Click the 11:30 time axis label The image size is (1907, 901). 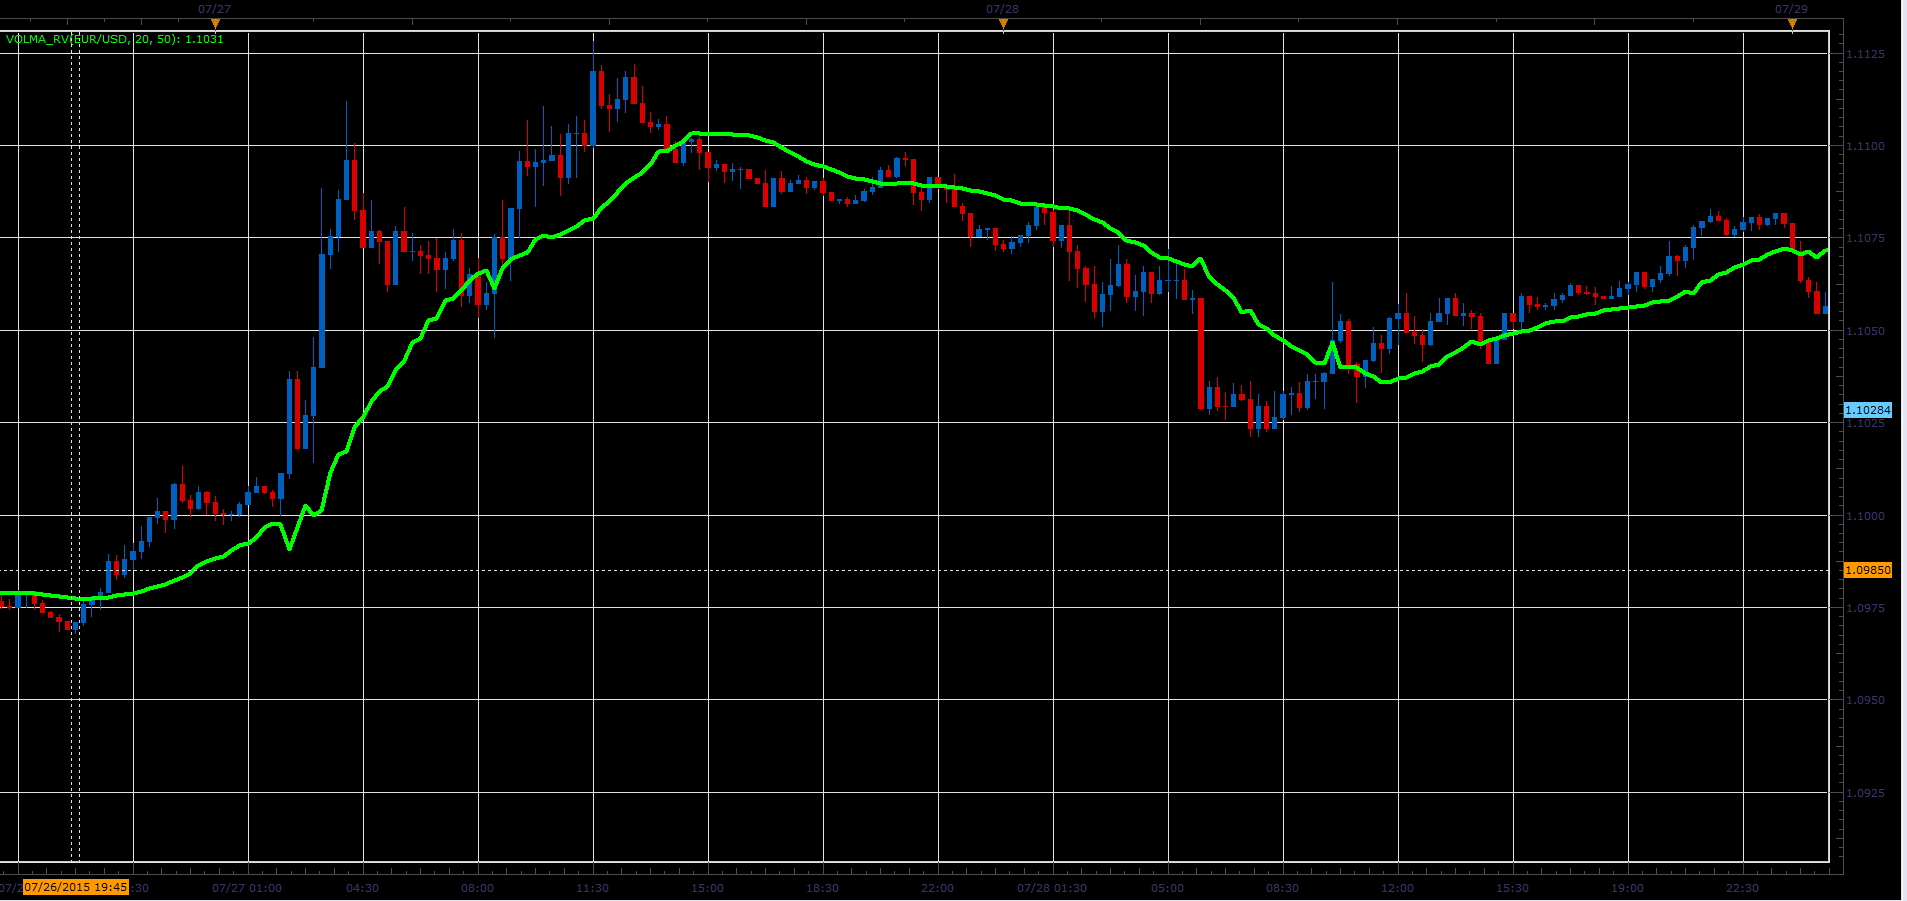coord(592,888)
